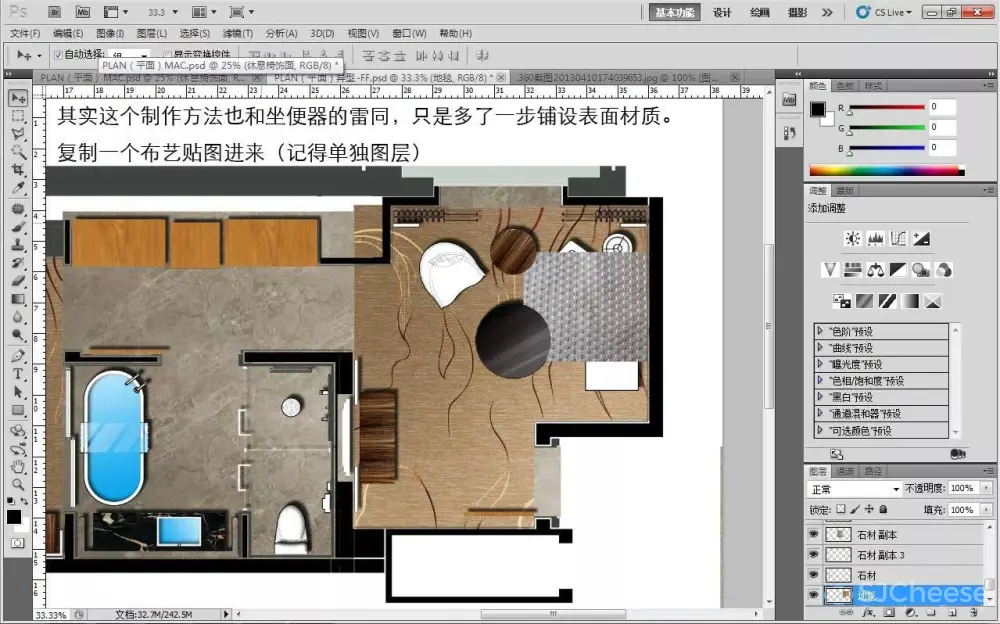Expand the "色阶" presets list
Screen dimensions: 1000x624
coord(821,331)
